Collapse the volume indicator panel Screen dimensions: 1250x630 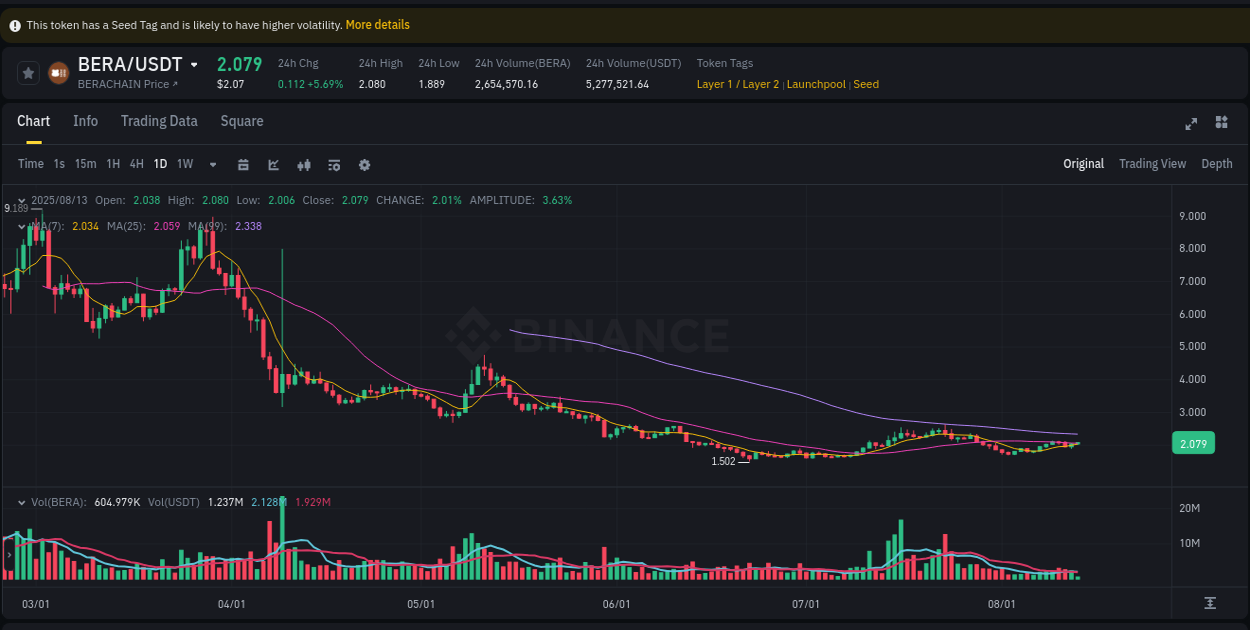23,501
